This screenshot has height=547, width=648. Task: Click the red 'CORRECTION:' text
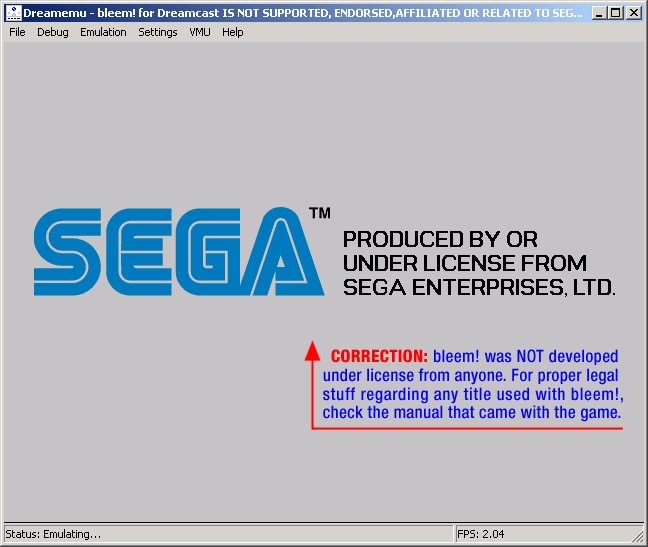pos(379,356)
